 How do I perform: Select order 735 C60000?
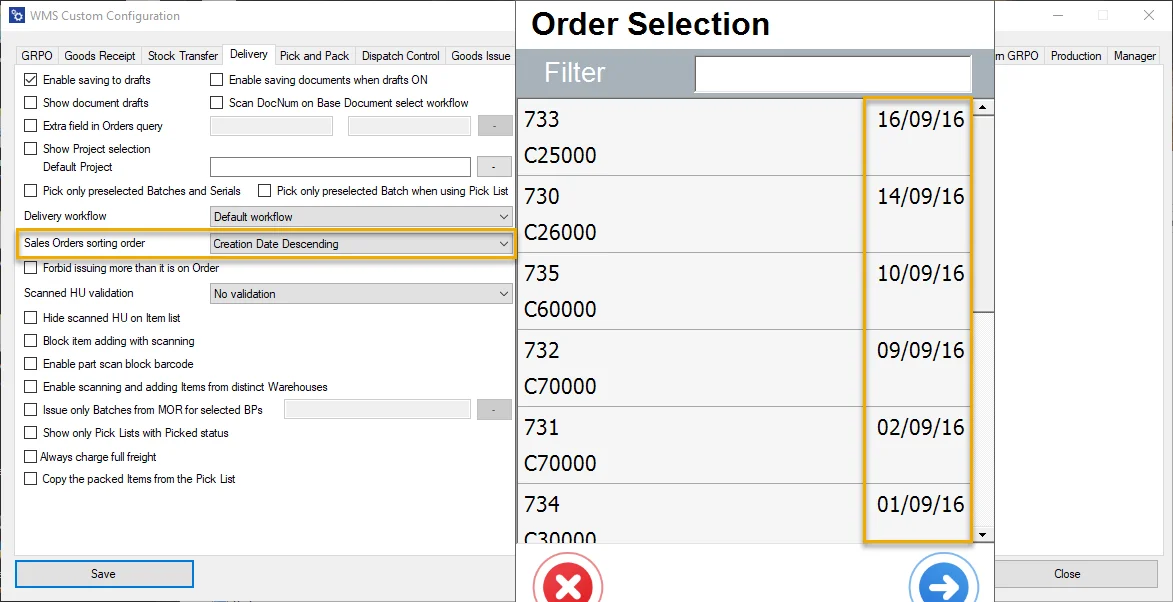point(744,292)
